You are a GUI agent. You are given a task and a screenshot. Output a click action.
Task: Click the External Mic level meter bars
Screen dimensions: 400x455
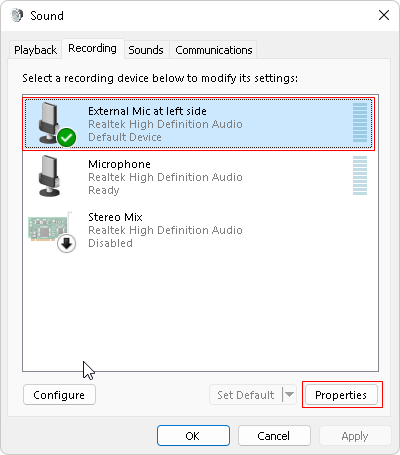click(x=360, y=122)
